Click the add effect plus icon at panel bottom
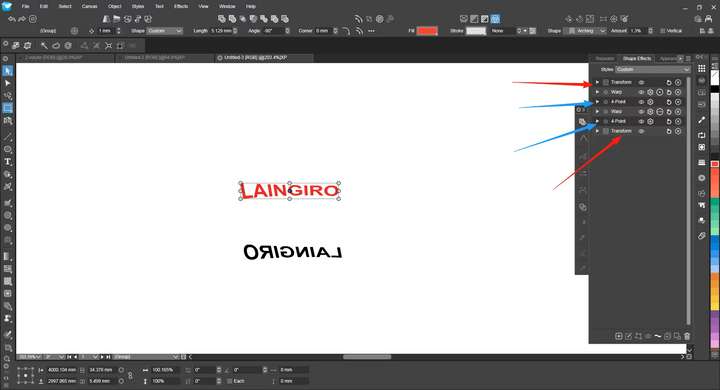720x390 pixels. coord(619,336)
